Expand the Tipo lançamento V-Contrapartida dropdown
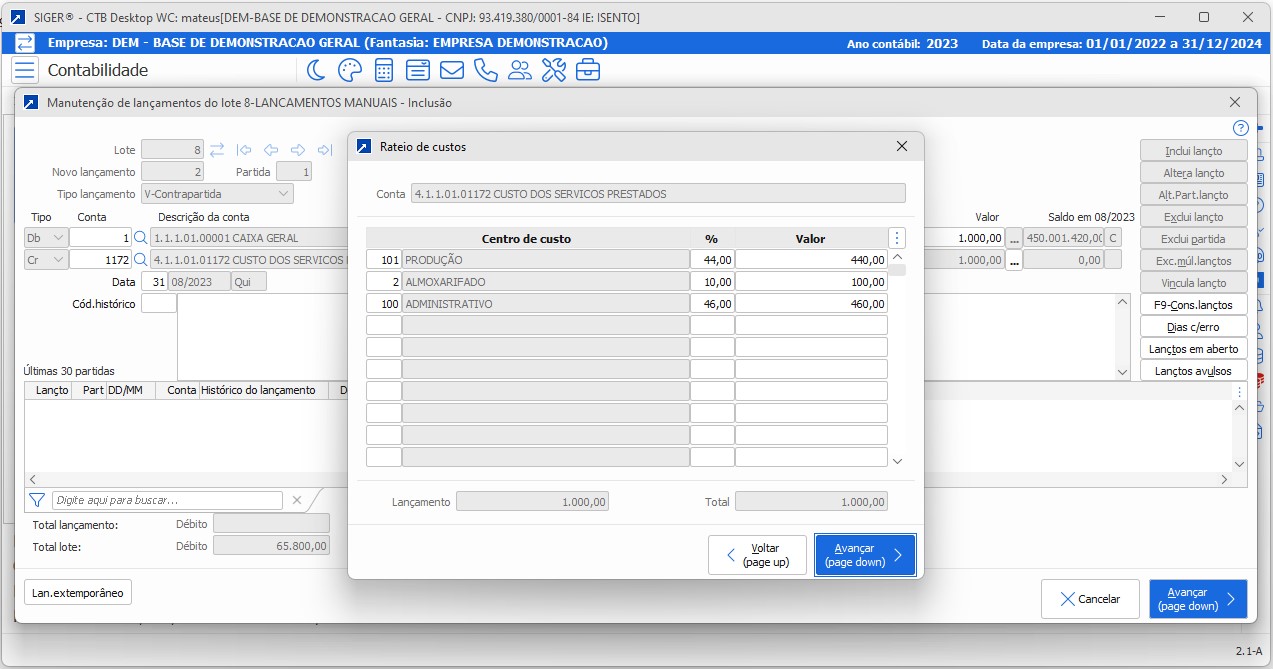 pos(283,194)
